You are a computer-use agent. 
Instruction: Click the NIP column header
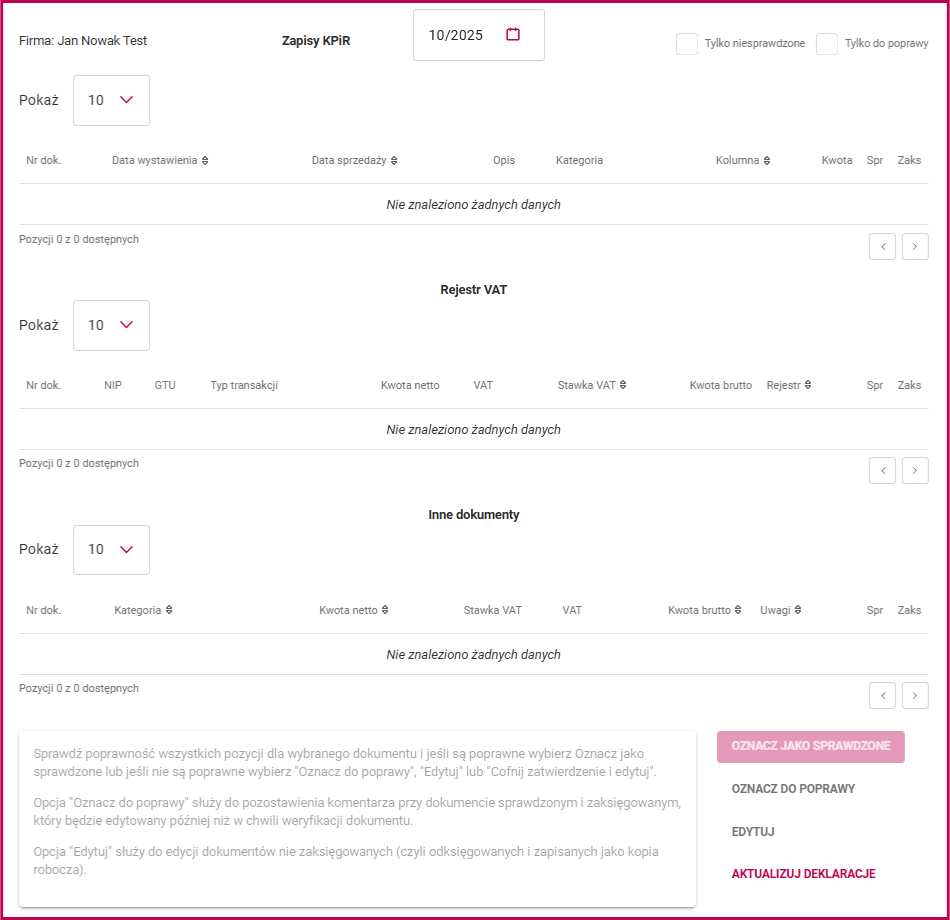(113, 385)
